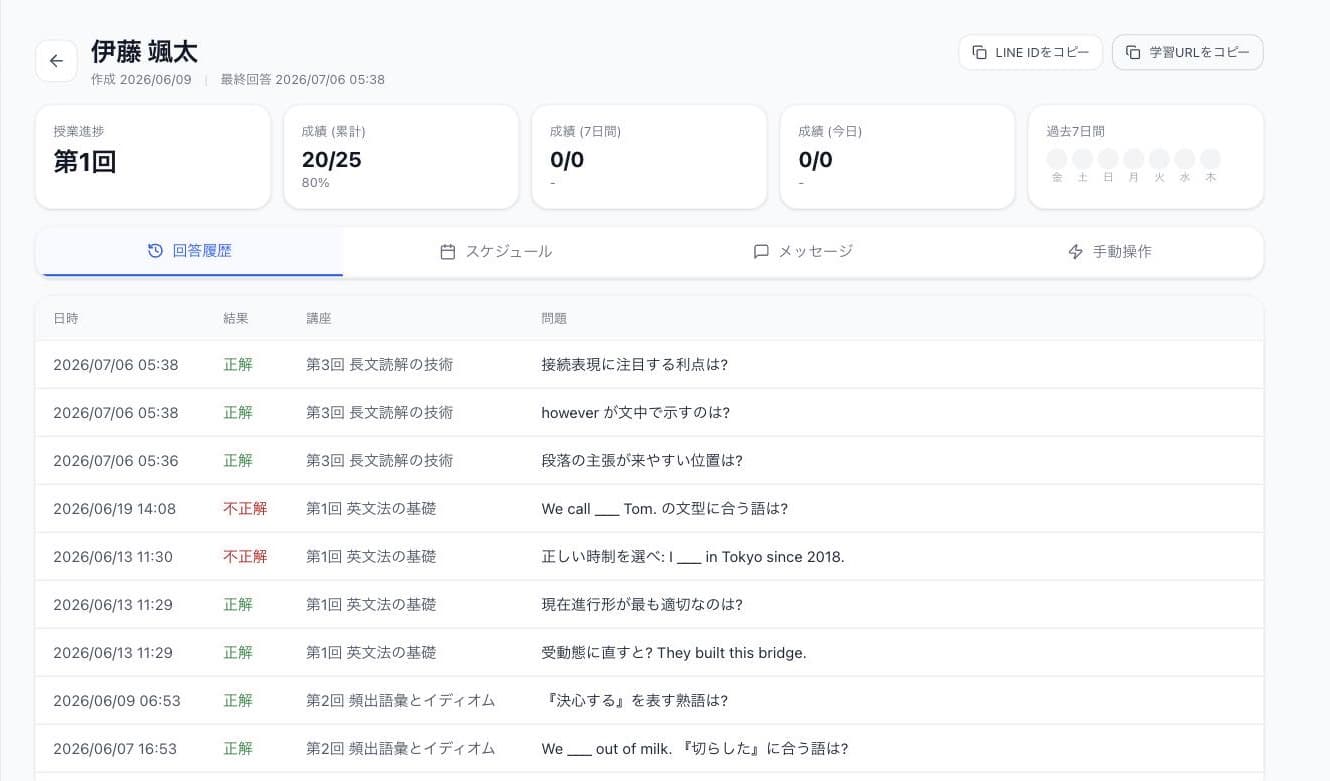1330x781 pixels.
Task: Click the 問題 column header
Action: point(554,318)
